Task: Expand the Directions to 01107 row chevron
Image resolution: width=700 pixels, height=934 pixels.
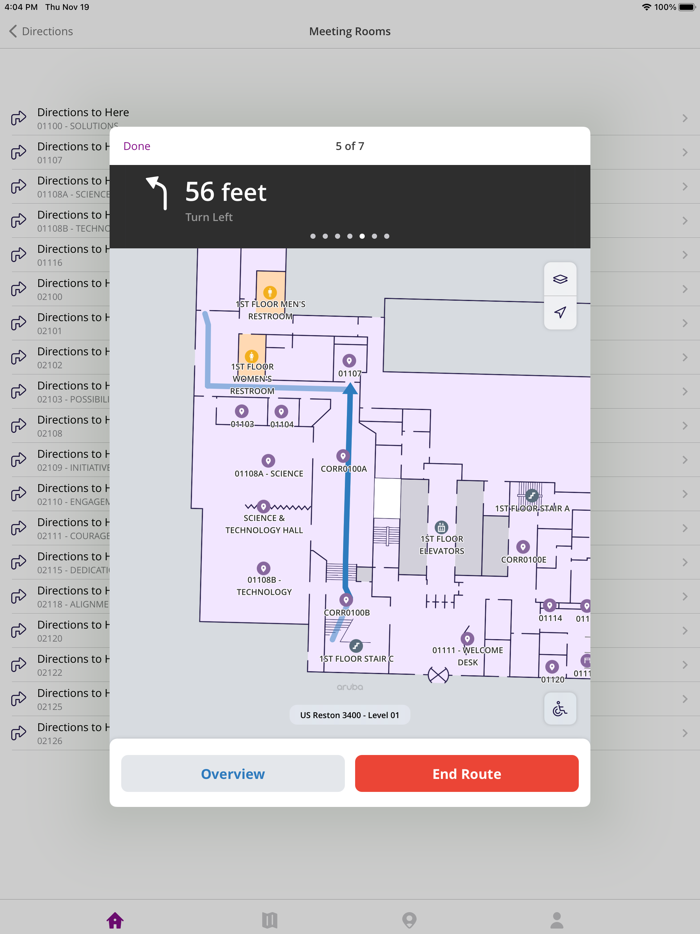Action: [x=685, y=153]
